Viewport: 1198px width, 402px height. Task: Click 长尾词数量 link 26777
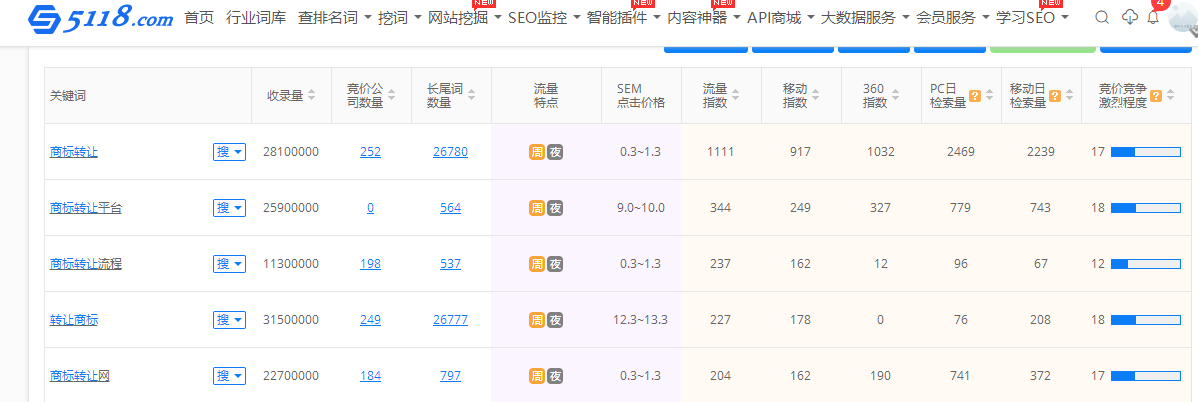pyautogui.click(x=450, y=319)
